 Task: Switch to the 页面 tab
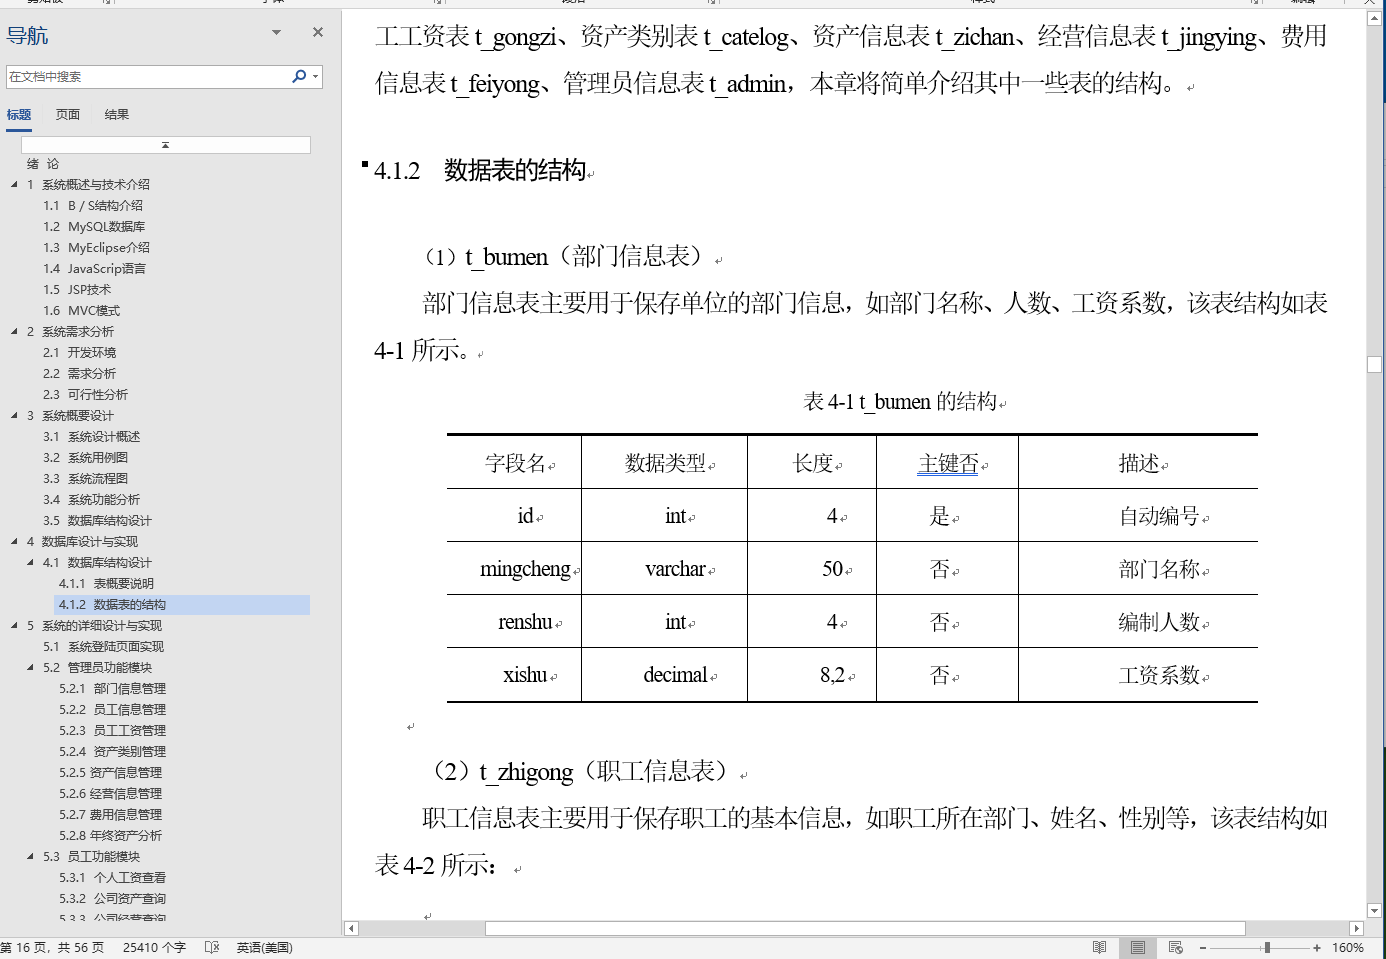pos(66,114)
